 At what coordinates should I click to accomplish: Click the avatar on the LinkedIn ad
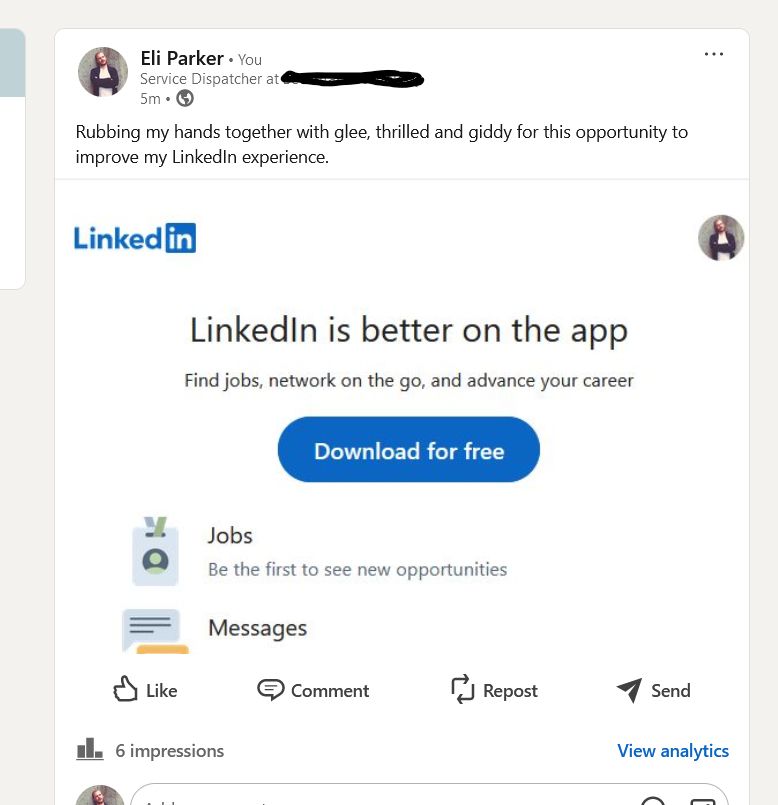721,237
